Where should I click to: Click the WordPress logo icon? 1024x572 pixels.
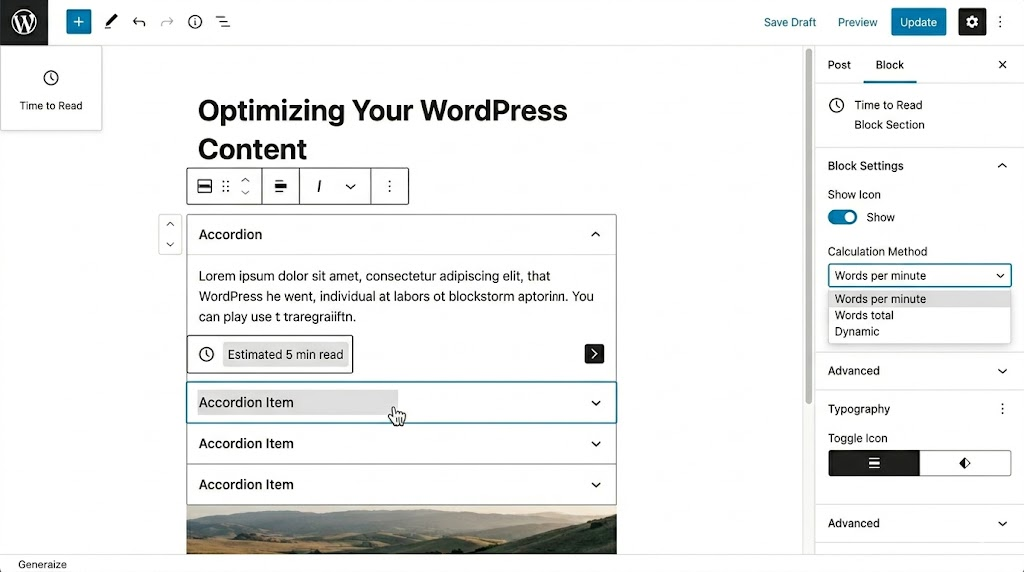pos(24,22)
